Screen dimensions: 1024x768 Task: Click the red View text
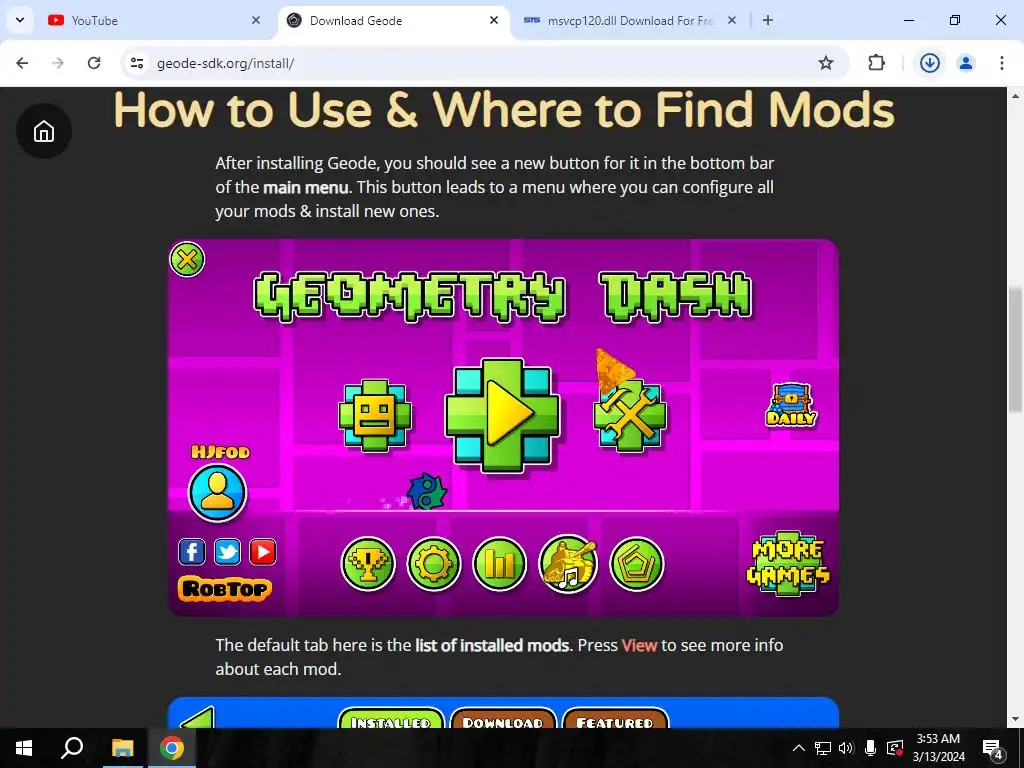[639, 645]
